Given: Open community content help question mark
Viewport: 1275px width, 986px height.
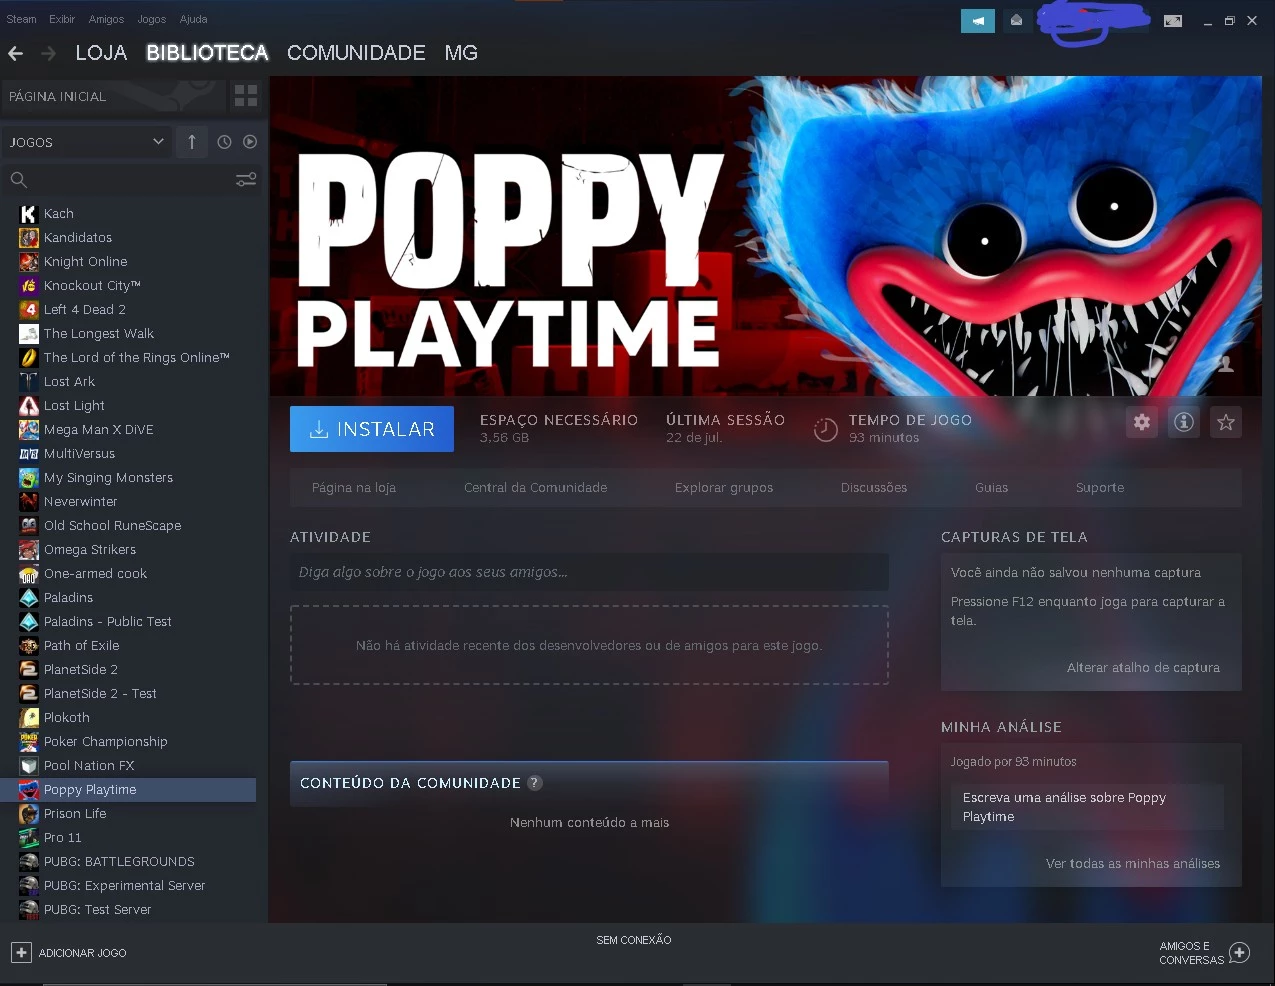Looking at the screenshot, I should coord(535,783).
